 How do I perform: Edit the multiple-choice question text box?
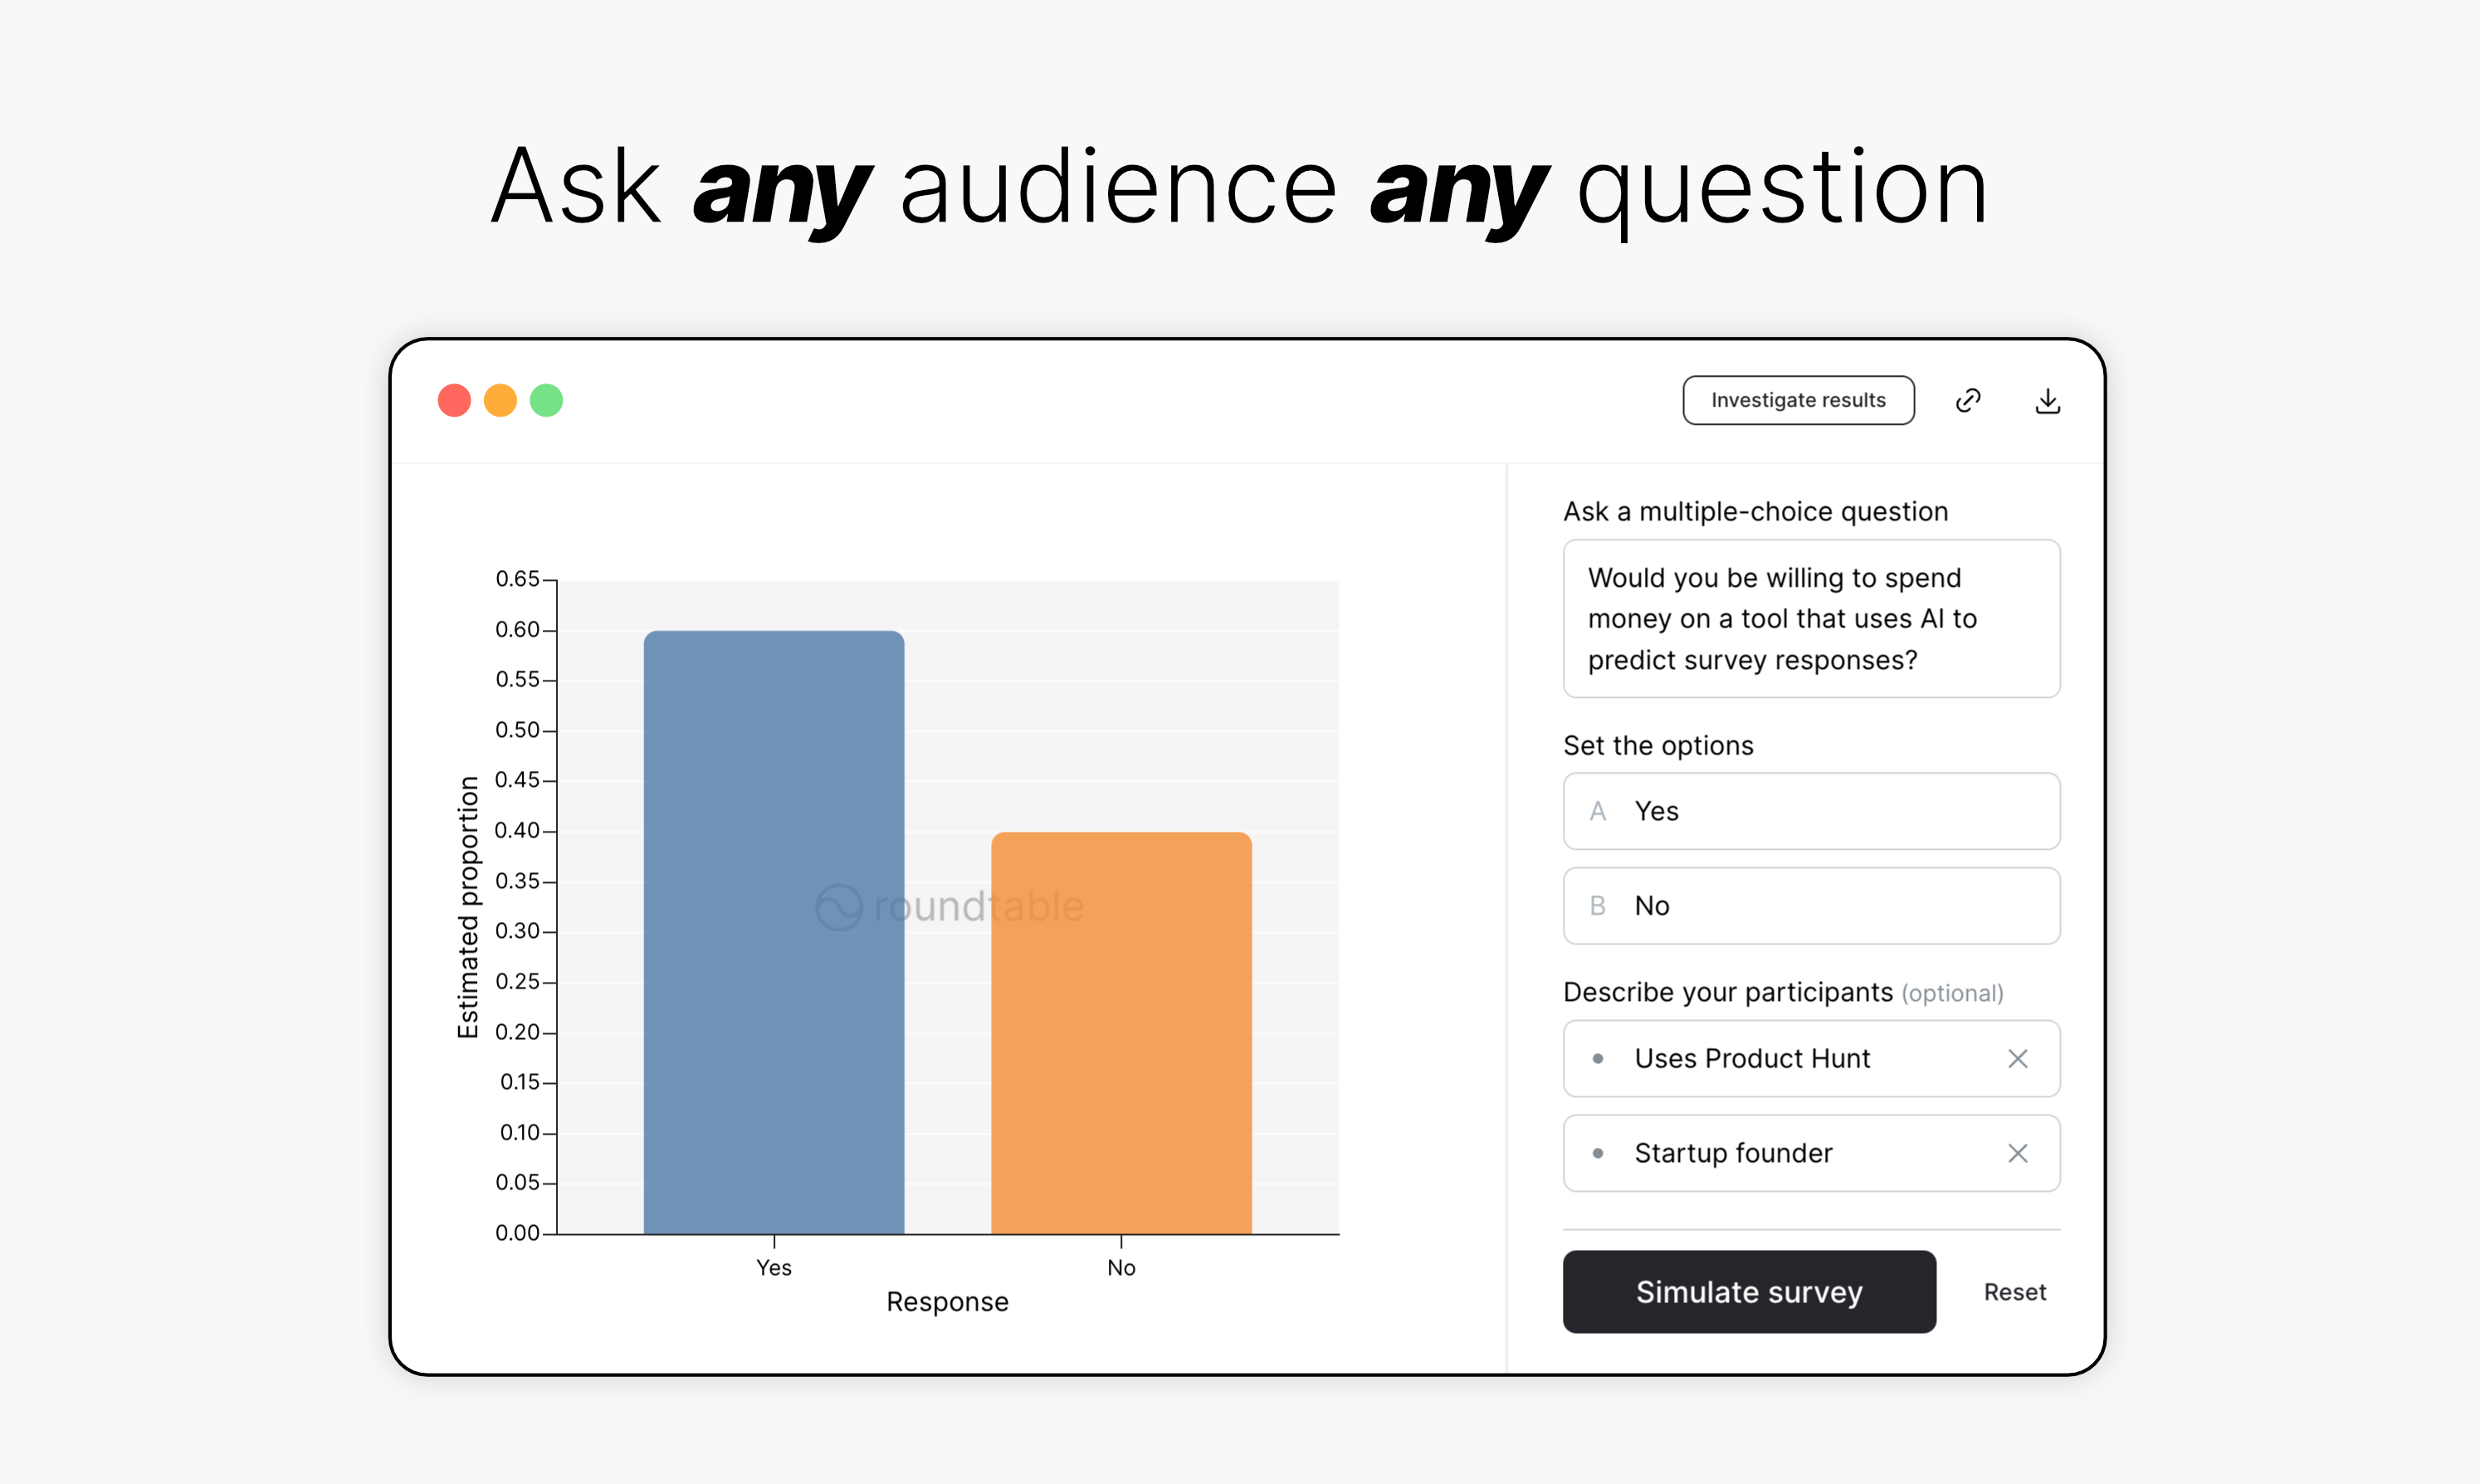[1811, 618]
